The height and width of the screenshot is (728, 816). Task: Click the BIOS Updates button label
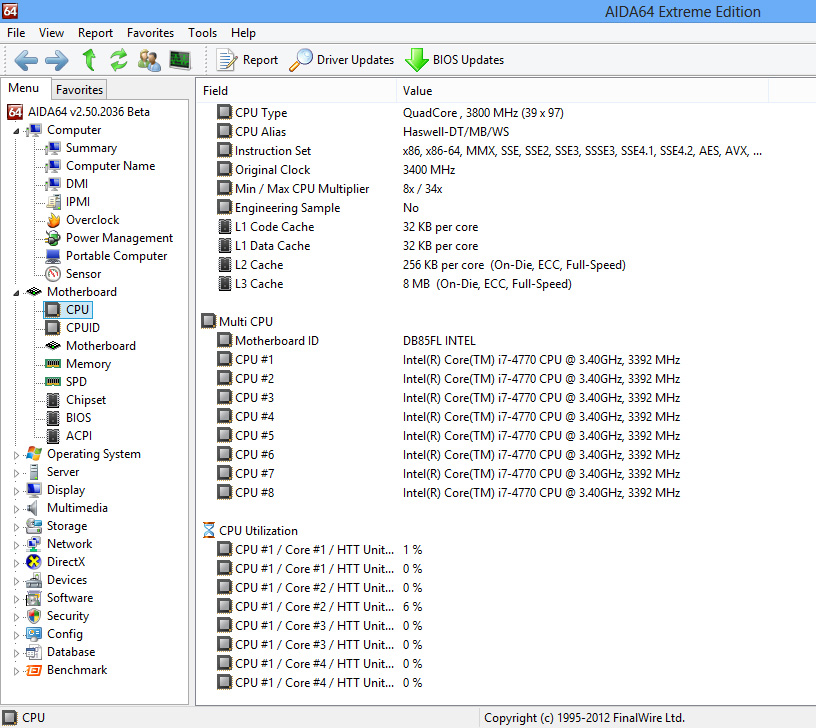pos(468,60)
